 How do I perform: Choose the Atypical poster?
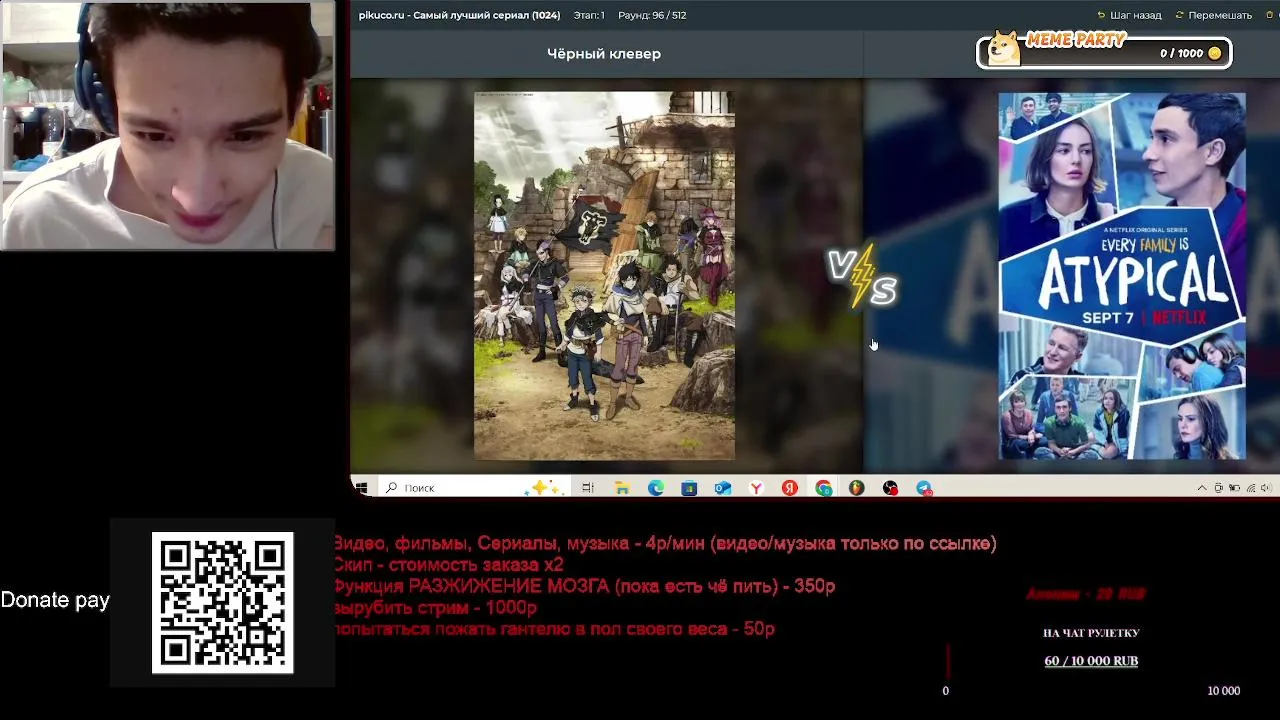click(1122, 276)
